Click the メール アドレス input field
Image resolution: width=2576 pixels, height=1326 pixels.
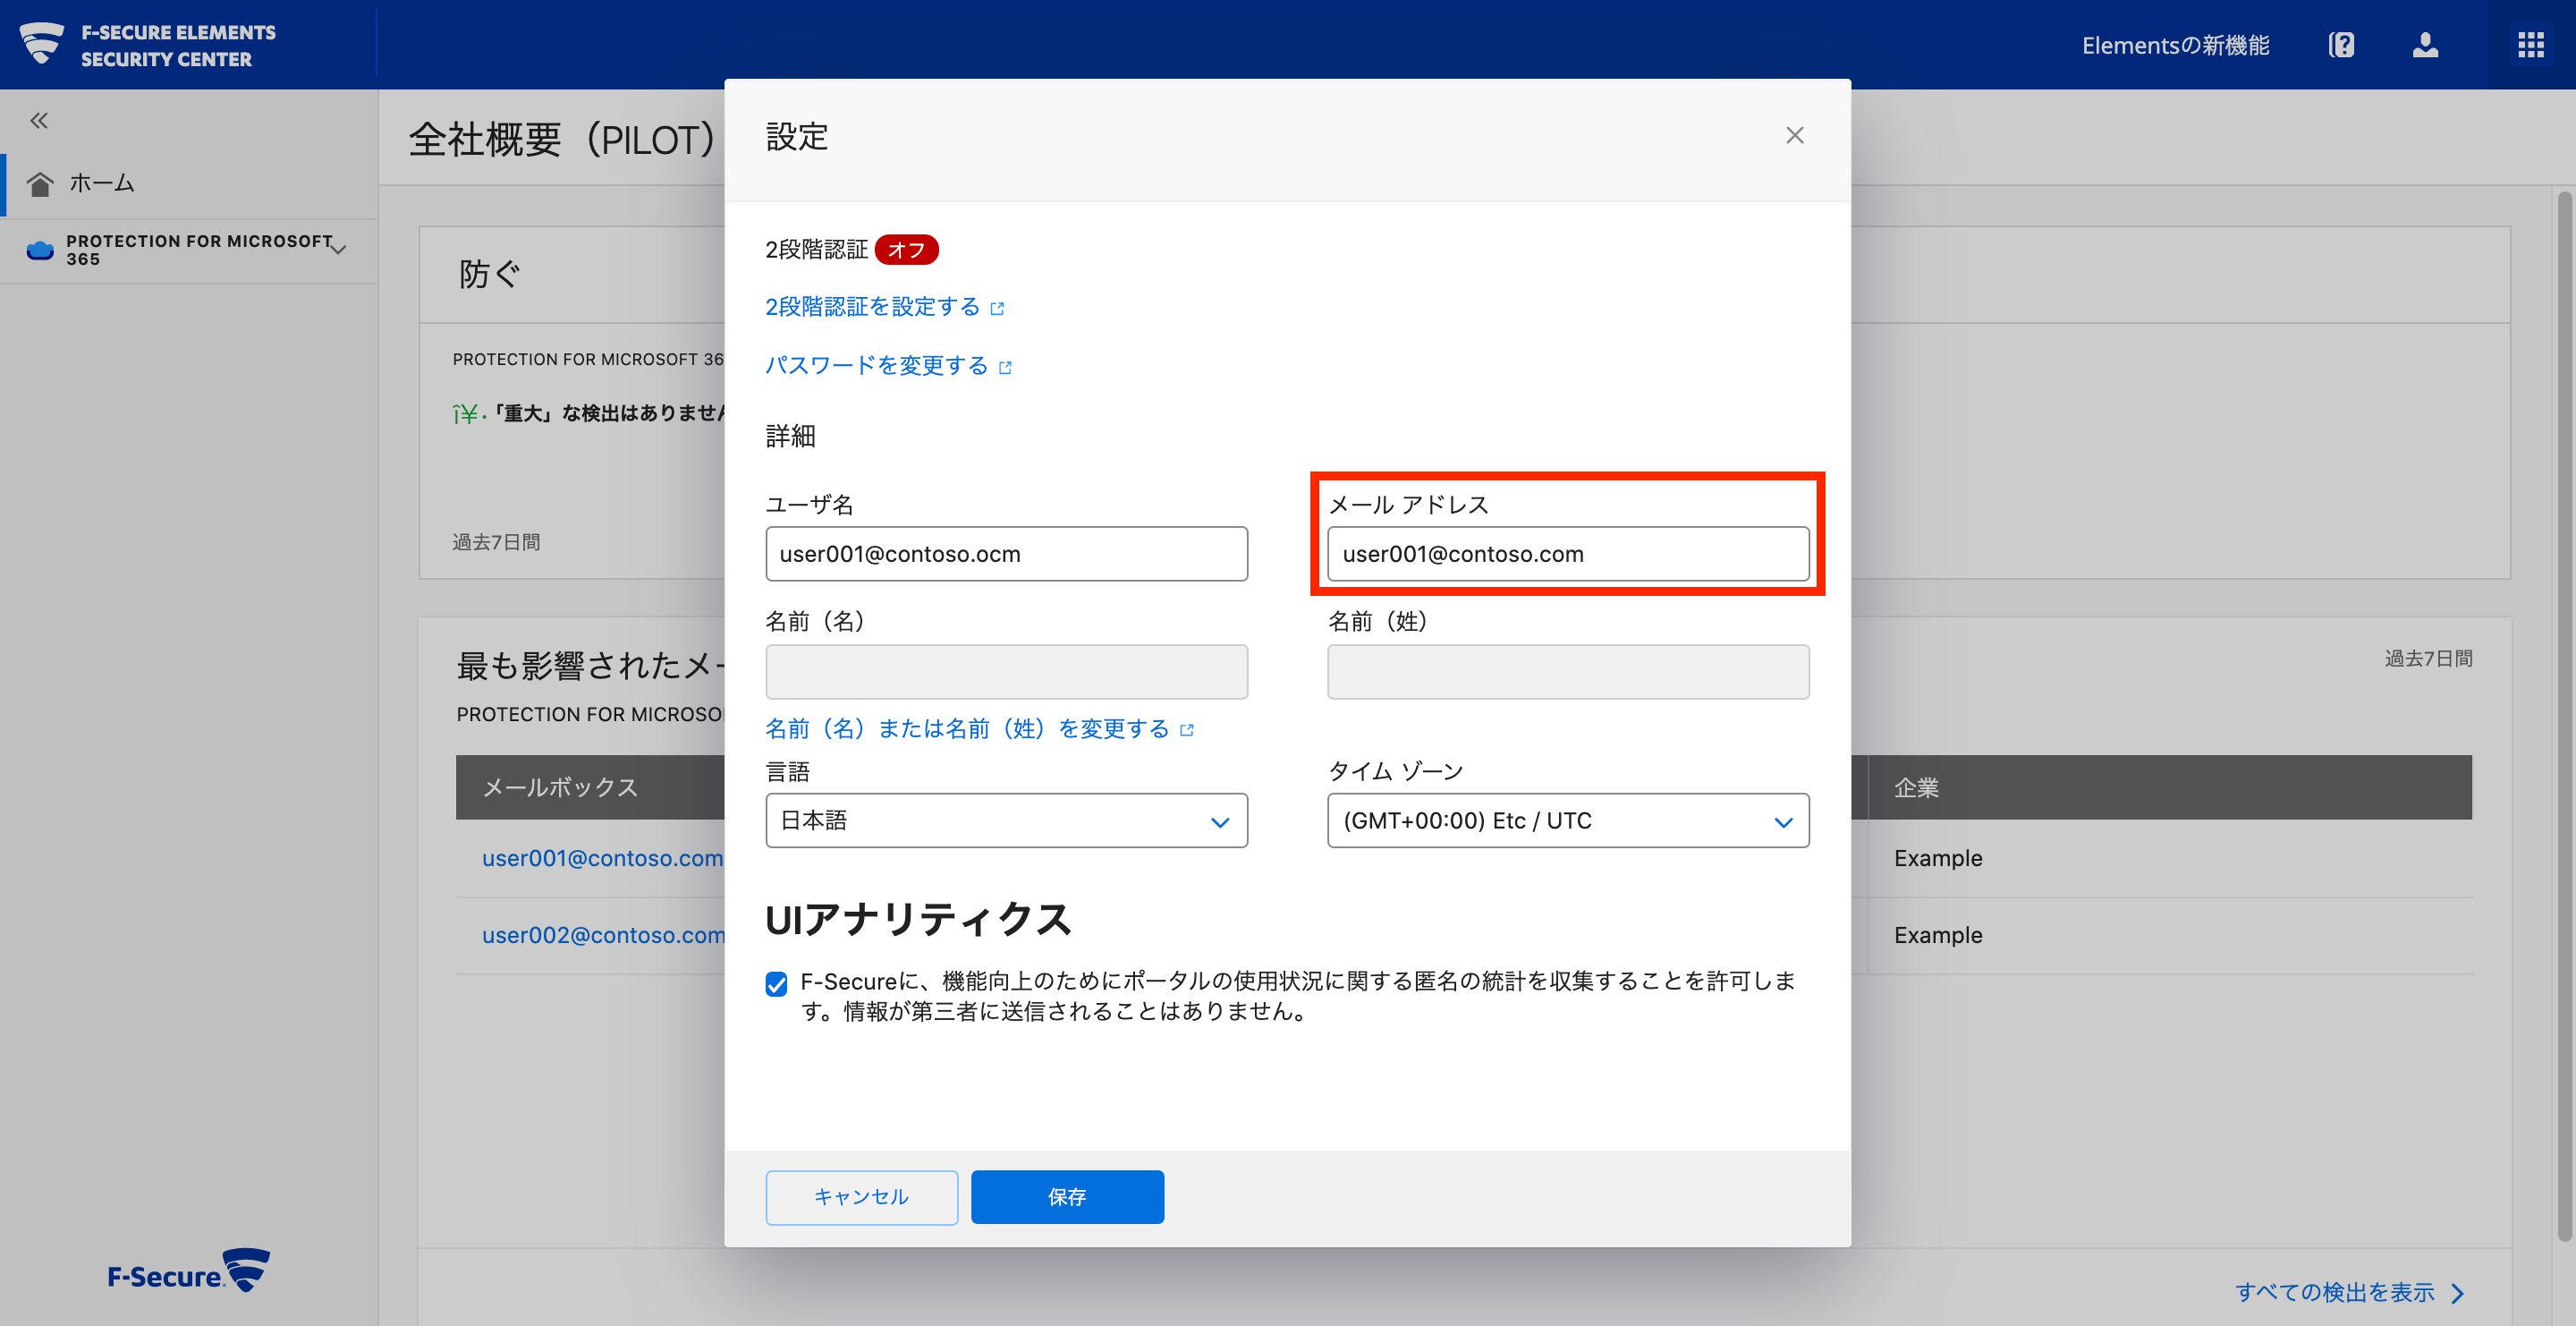[x=1567, y=554]
